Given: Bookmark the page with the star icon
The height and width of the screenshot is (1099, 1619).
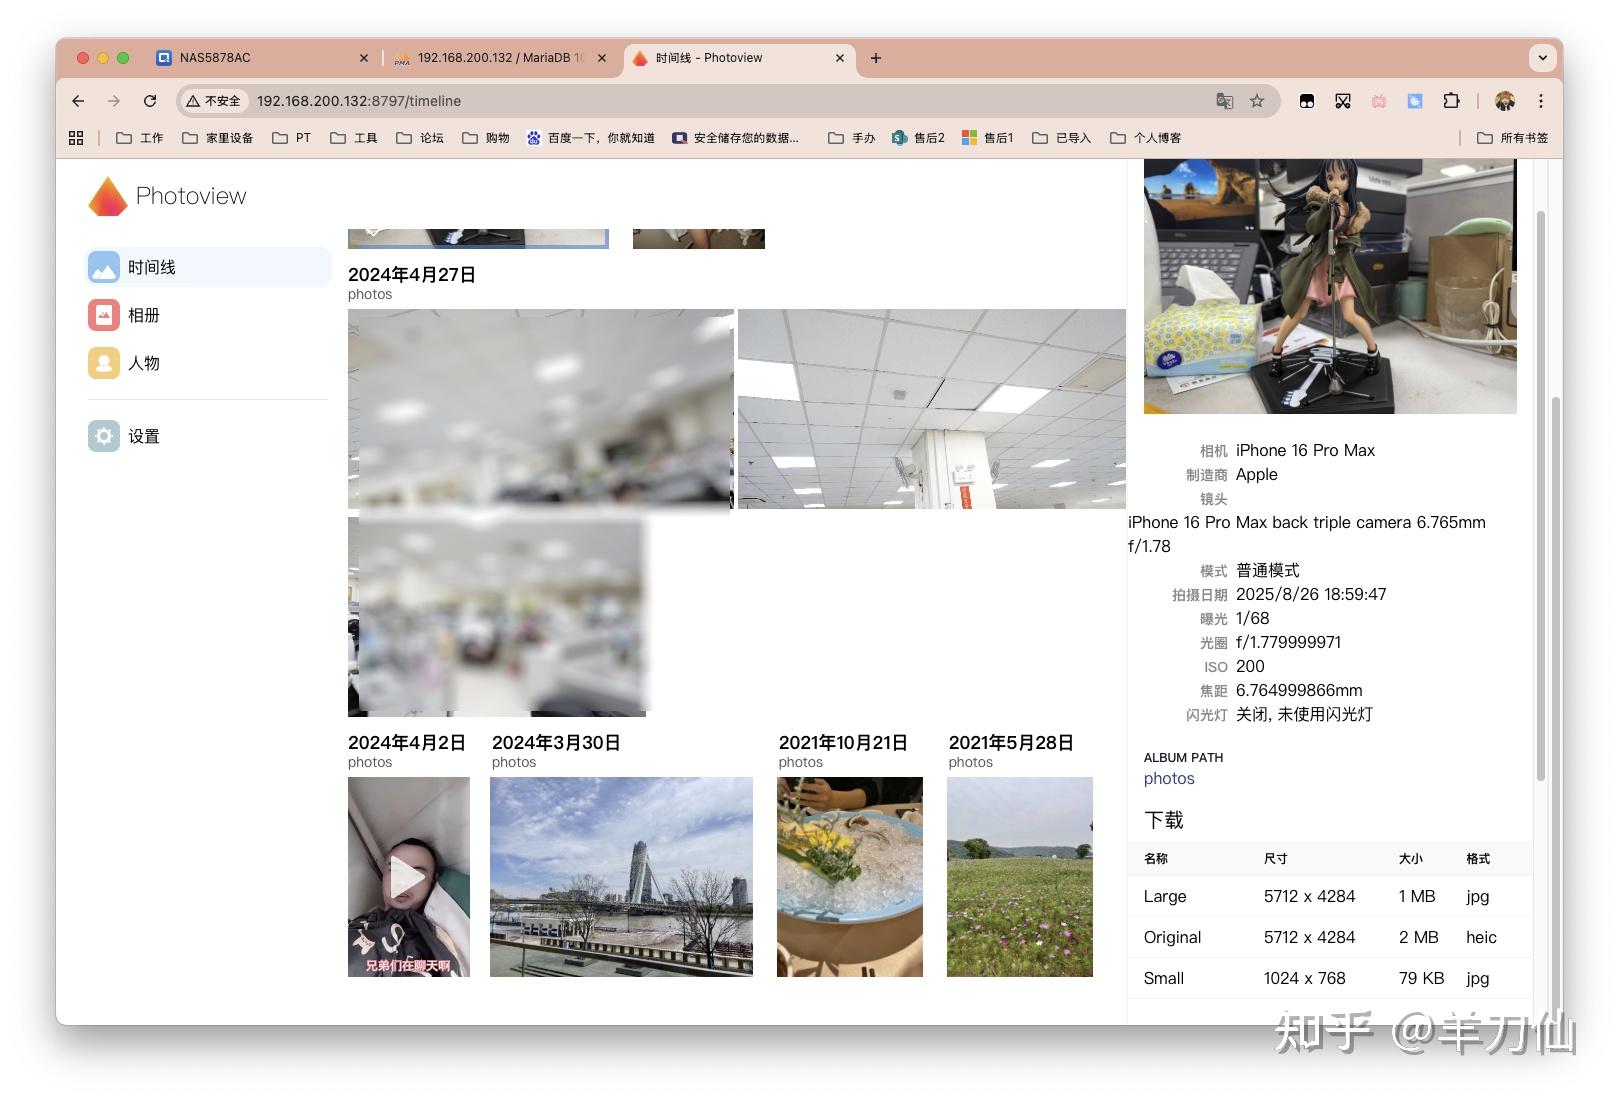Looking at the screenshot, I should (x=1256, y=101).
